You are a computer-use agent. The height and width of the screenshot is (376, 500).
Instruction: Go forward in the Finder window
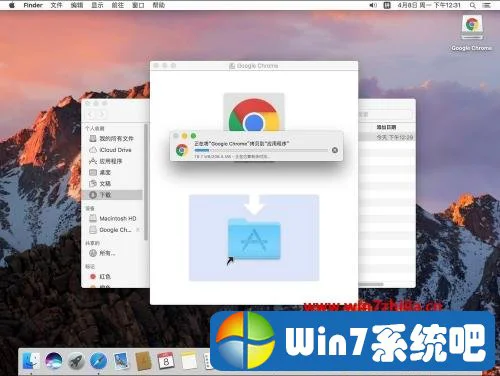pos(101,114)
